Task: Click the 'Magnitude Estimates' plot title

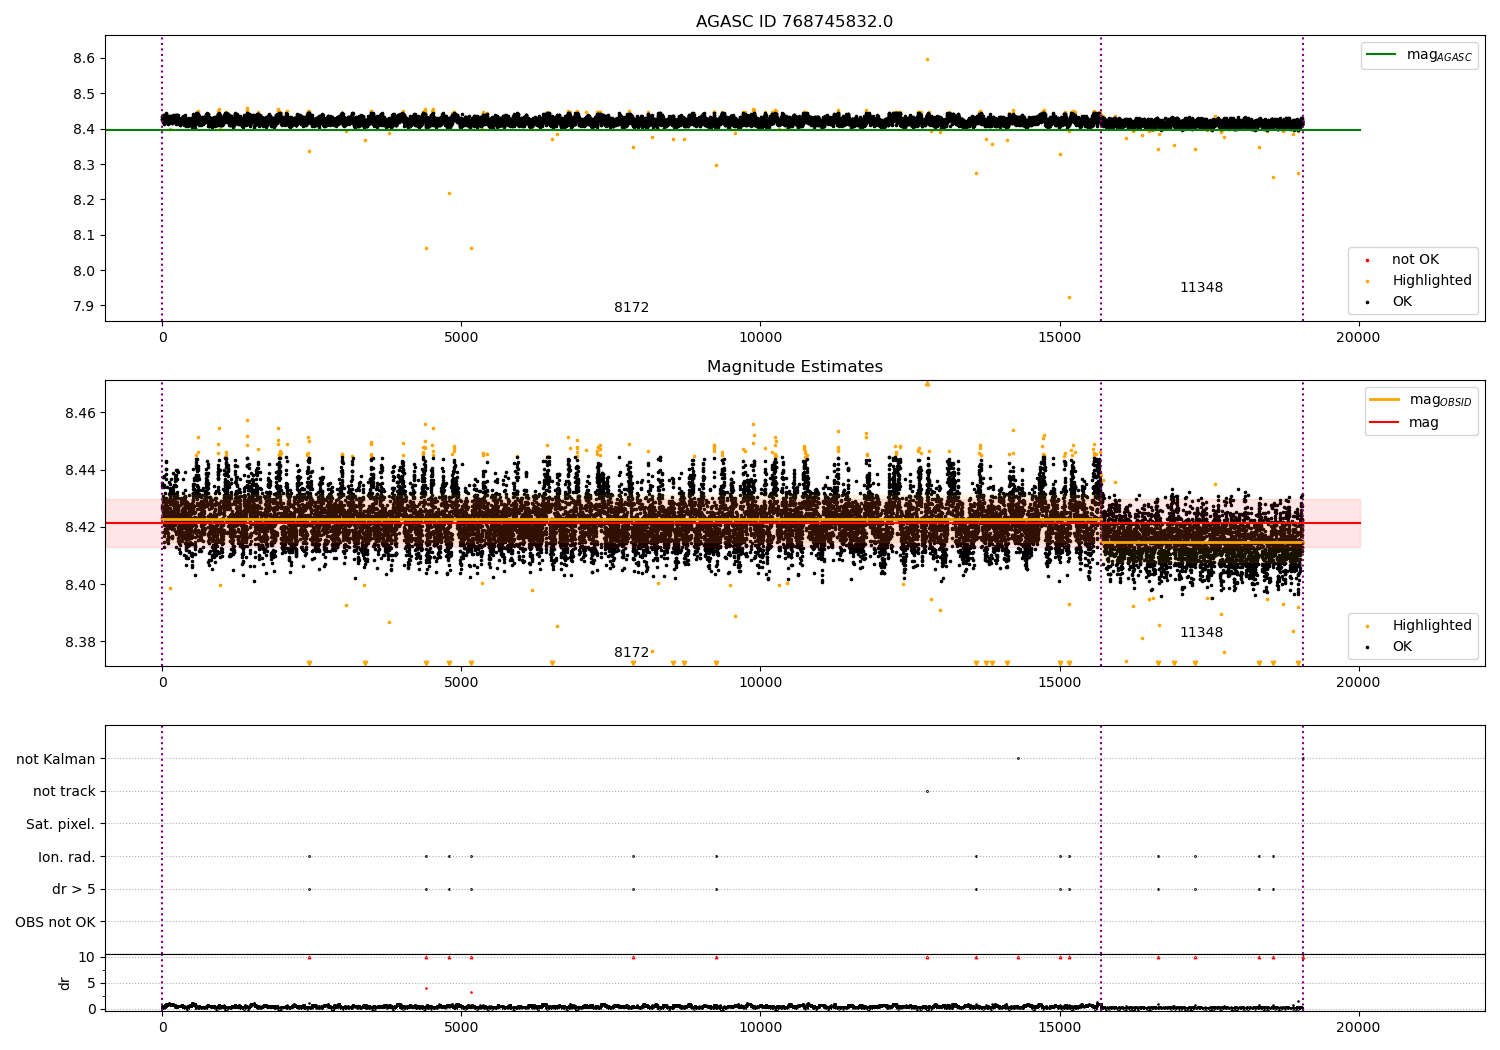Action: [794, 367]
